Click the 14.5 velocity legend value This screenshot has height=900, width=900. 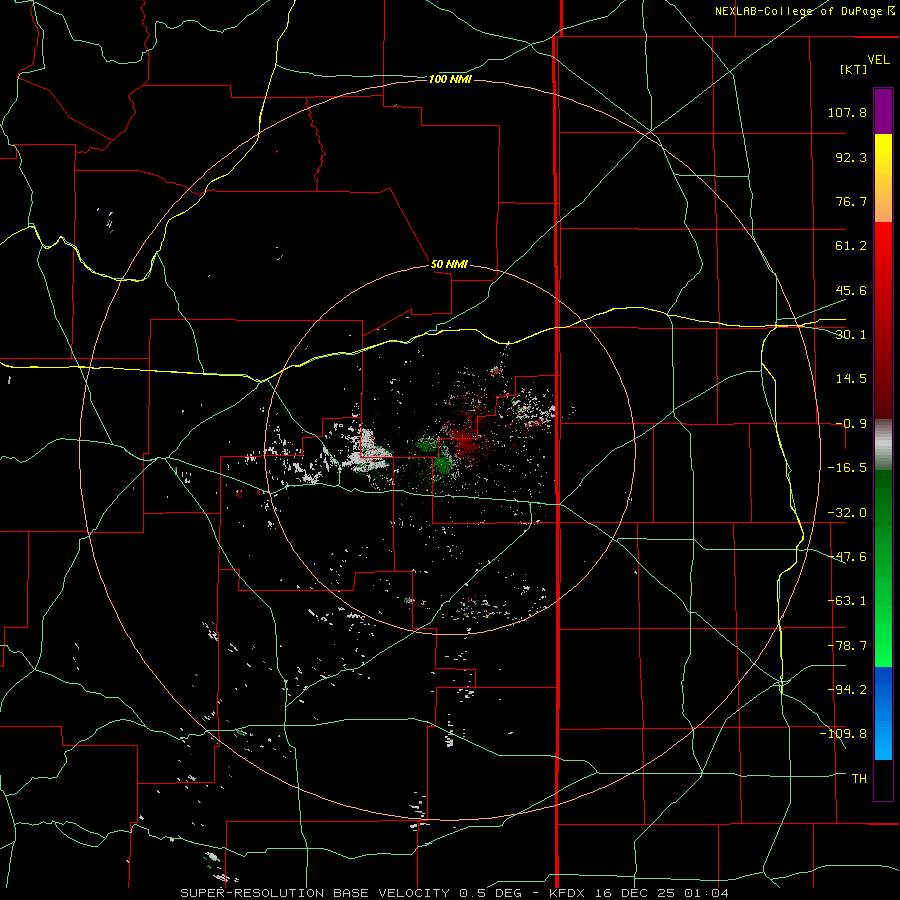[851, 379]
